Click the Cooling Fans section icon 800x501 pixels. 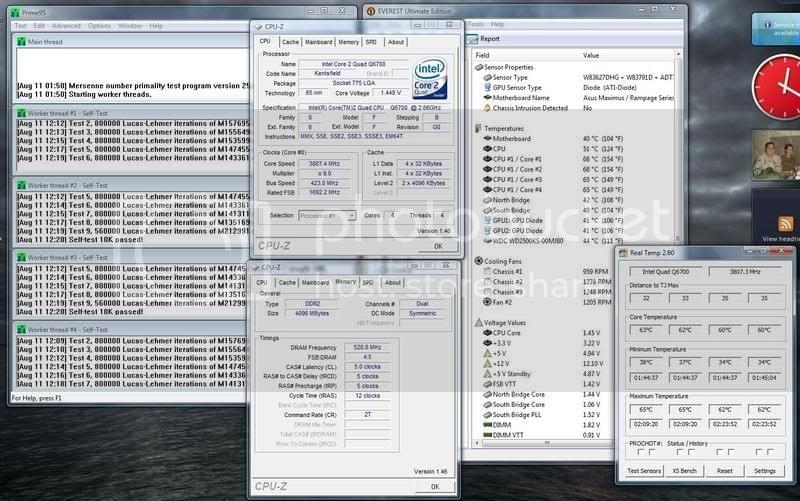(x=477, y=260)
